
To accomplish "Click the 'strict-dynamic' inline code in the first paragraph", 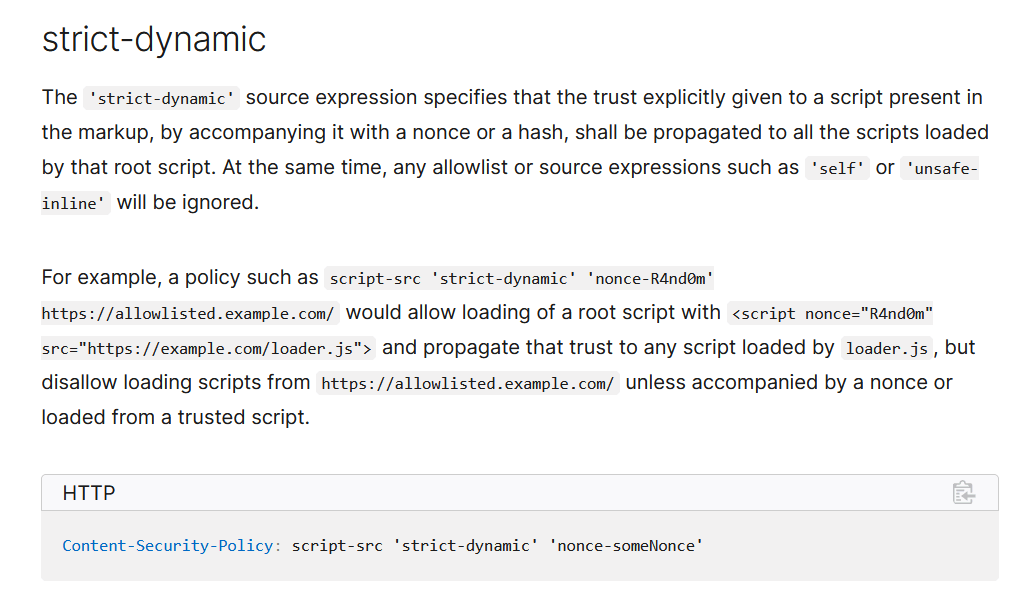I will [x=161, y=98].
